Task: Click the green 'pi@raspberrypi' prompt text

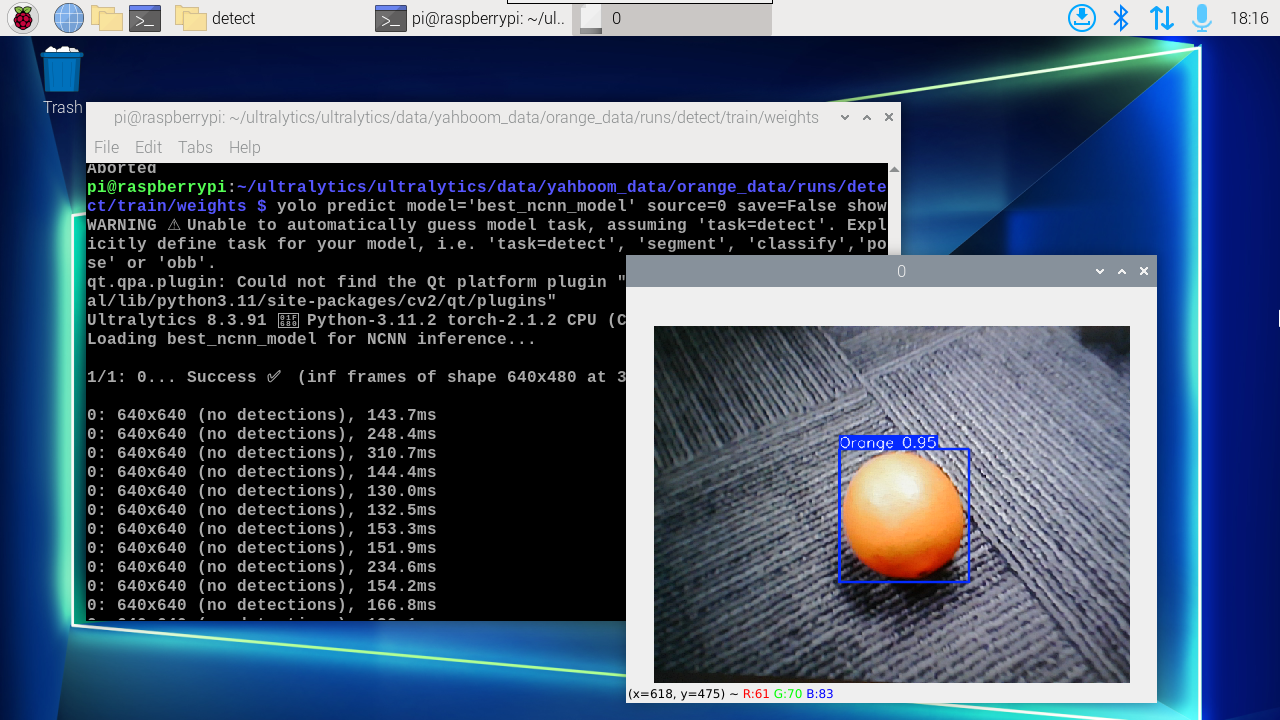Action: coord(157,187)
